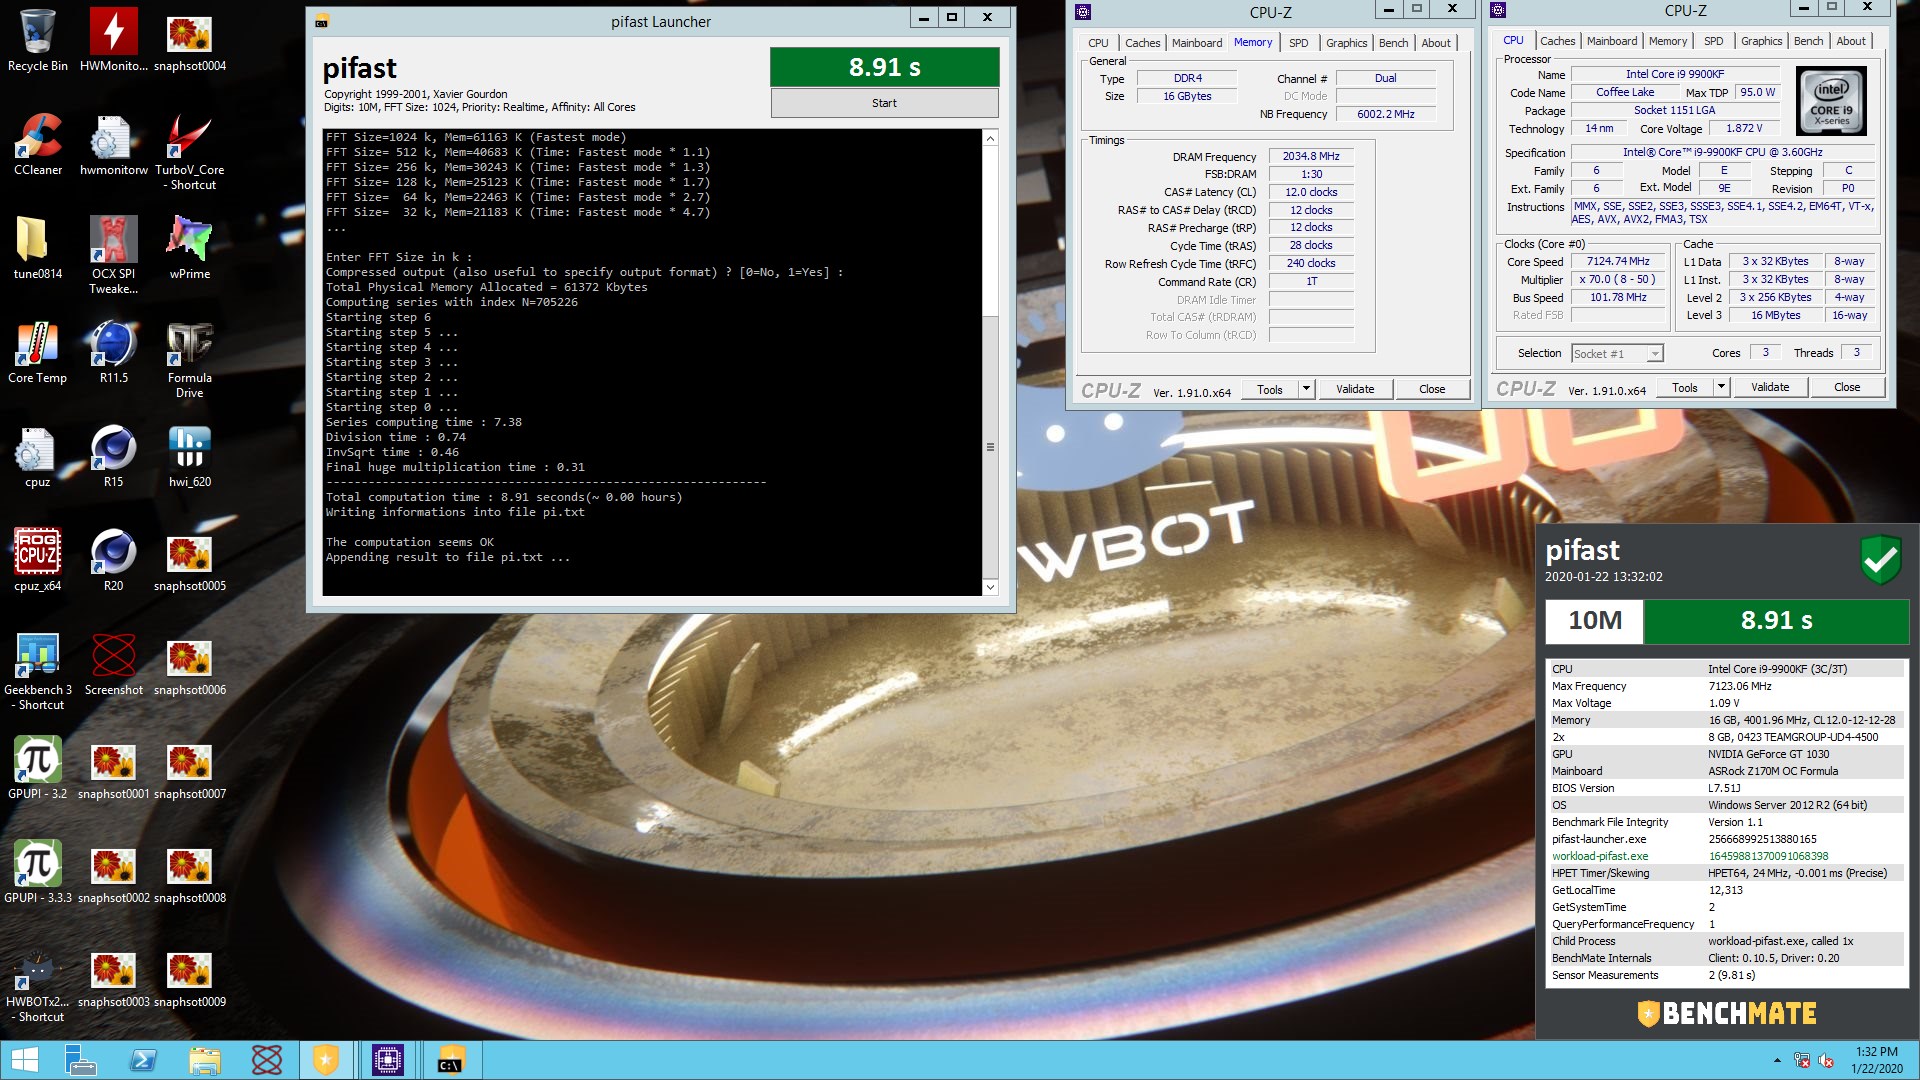Click Tools button in CPU tab CPU-Z window
Screen dimensions: 1920x1080
click(x=1685, y=387)
